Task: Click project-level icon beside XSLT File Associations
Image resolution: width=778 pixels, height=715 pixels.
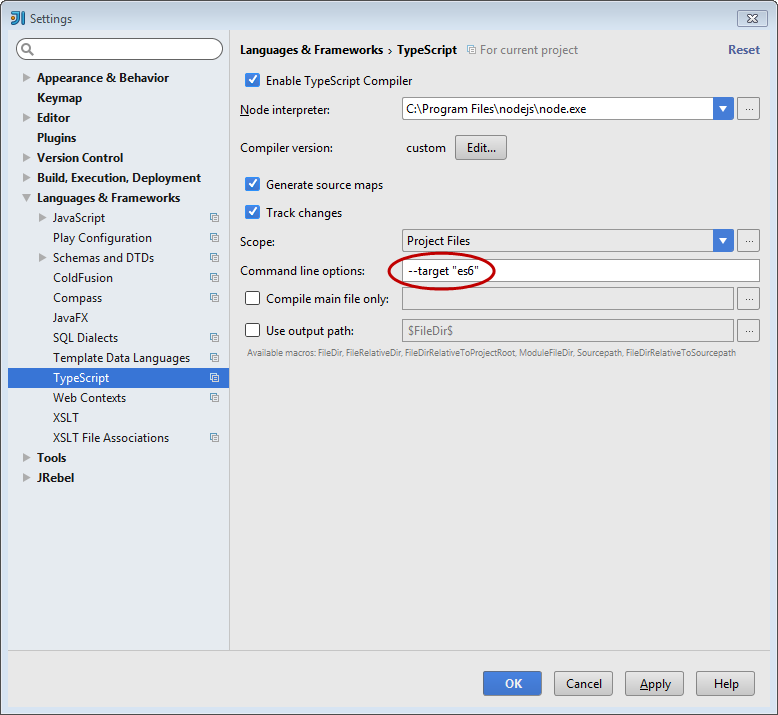Action: pyautogui.click(x=214, y=438)
